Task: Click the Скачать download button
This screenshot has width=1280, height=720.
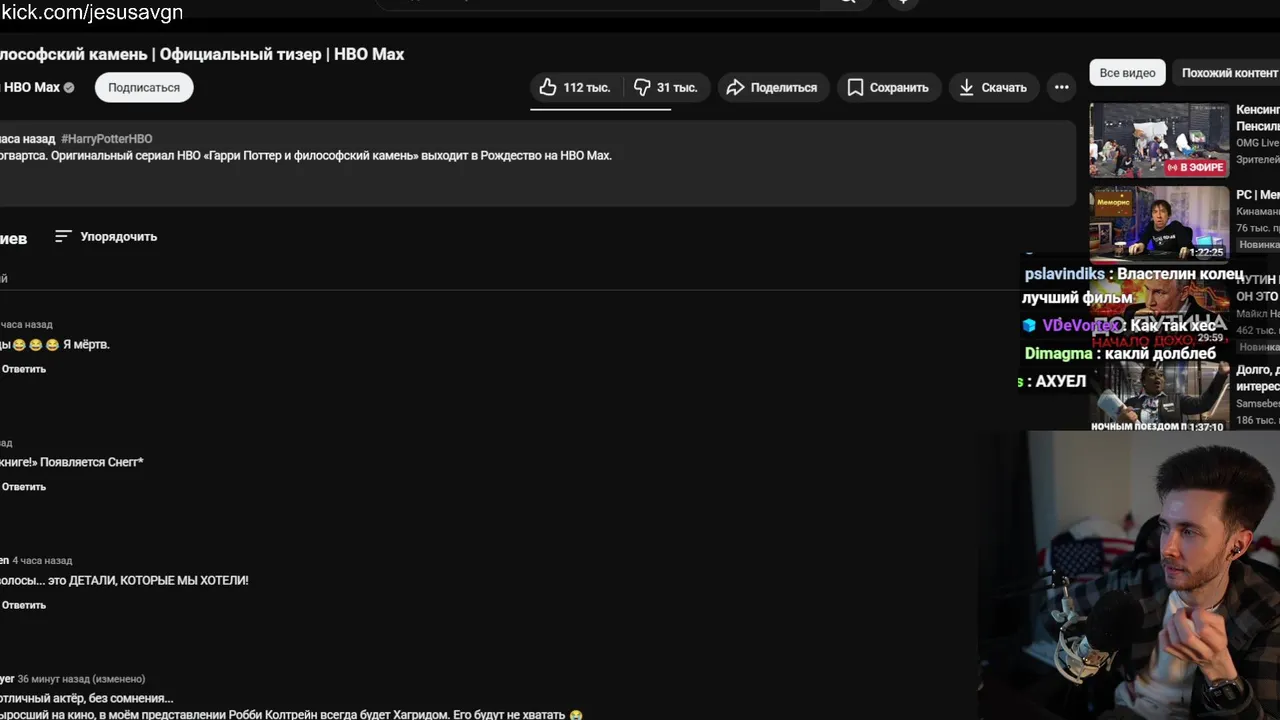Action: pos(993,88)
